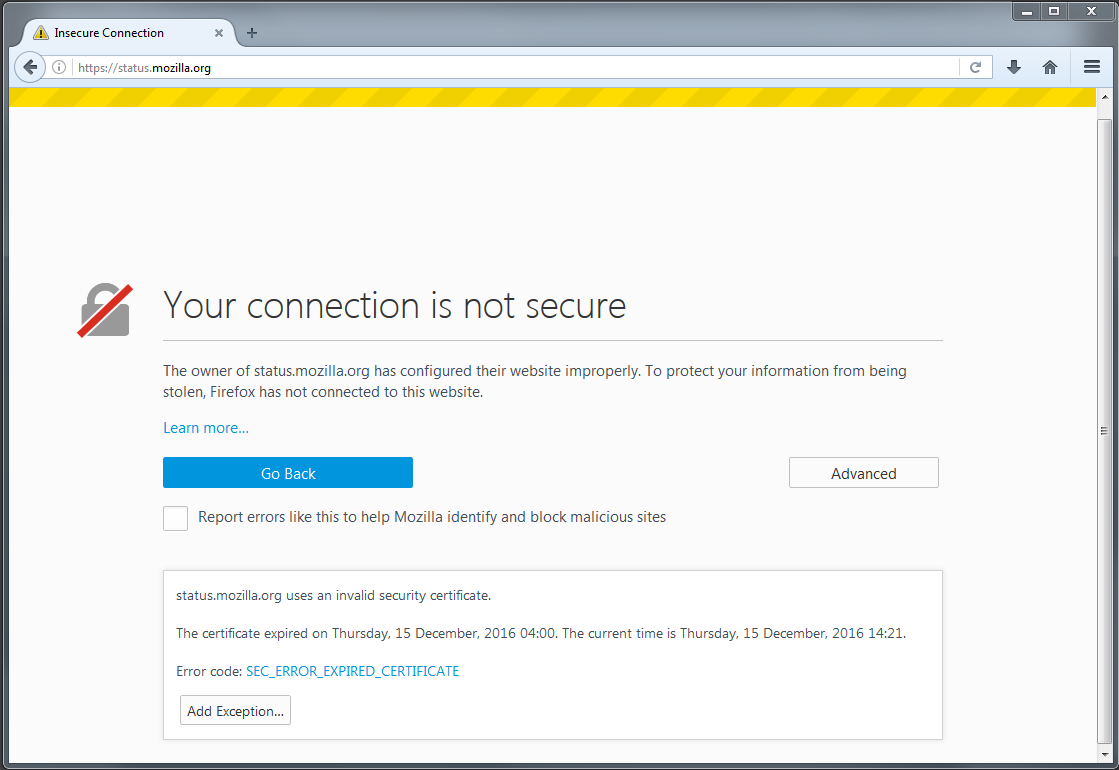
Task: Click the Add Exception button
Action: pyautogui.click(x=236, y=710)
